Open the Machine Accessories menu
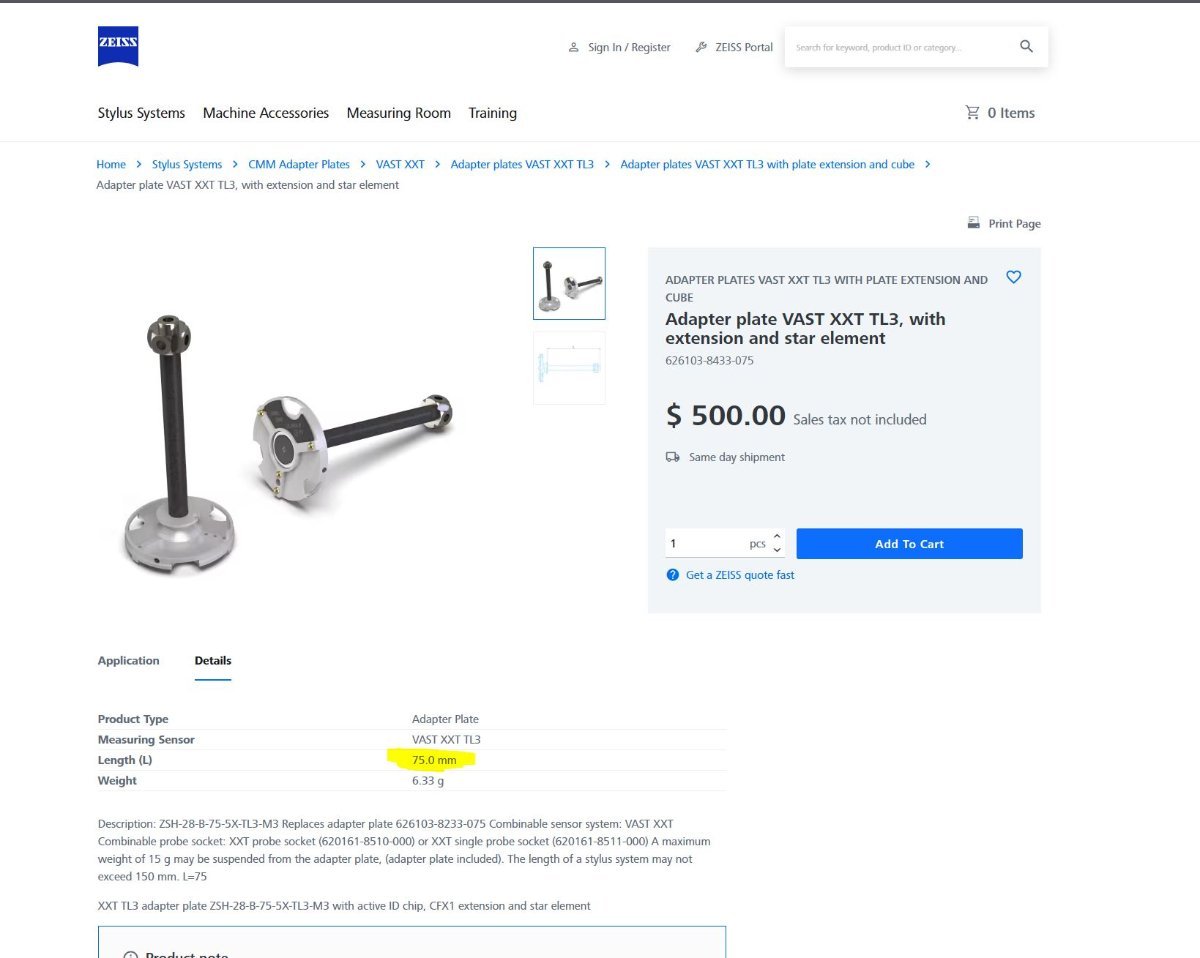The image size is (1200, 958). pyautogui.click(x=266, y=113)
